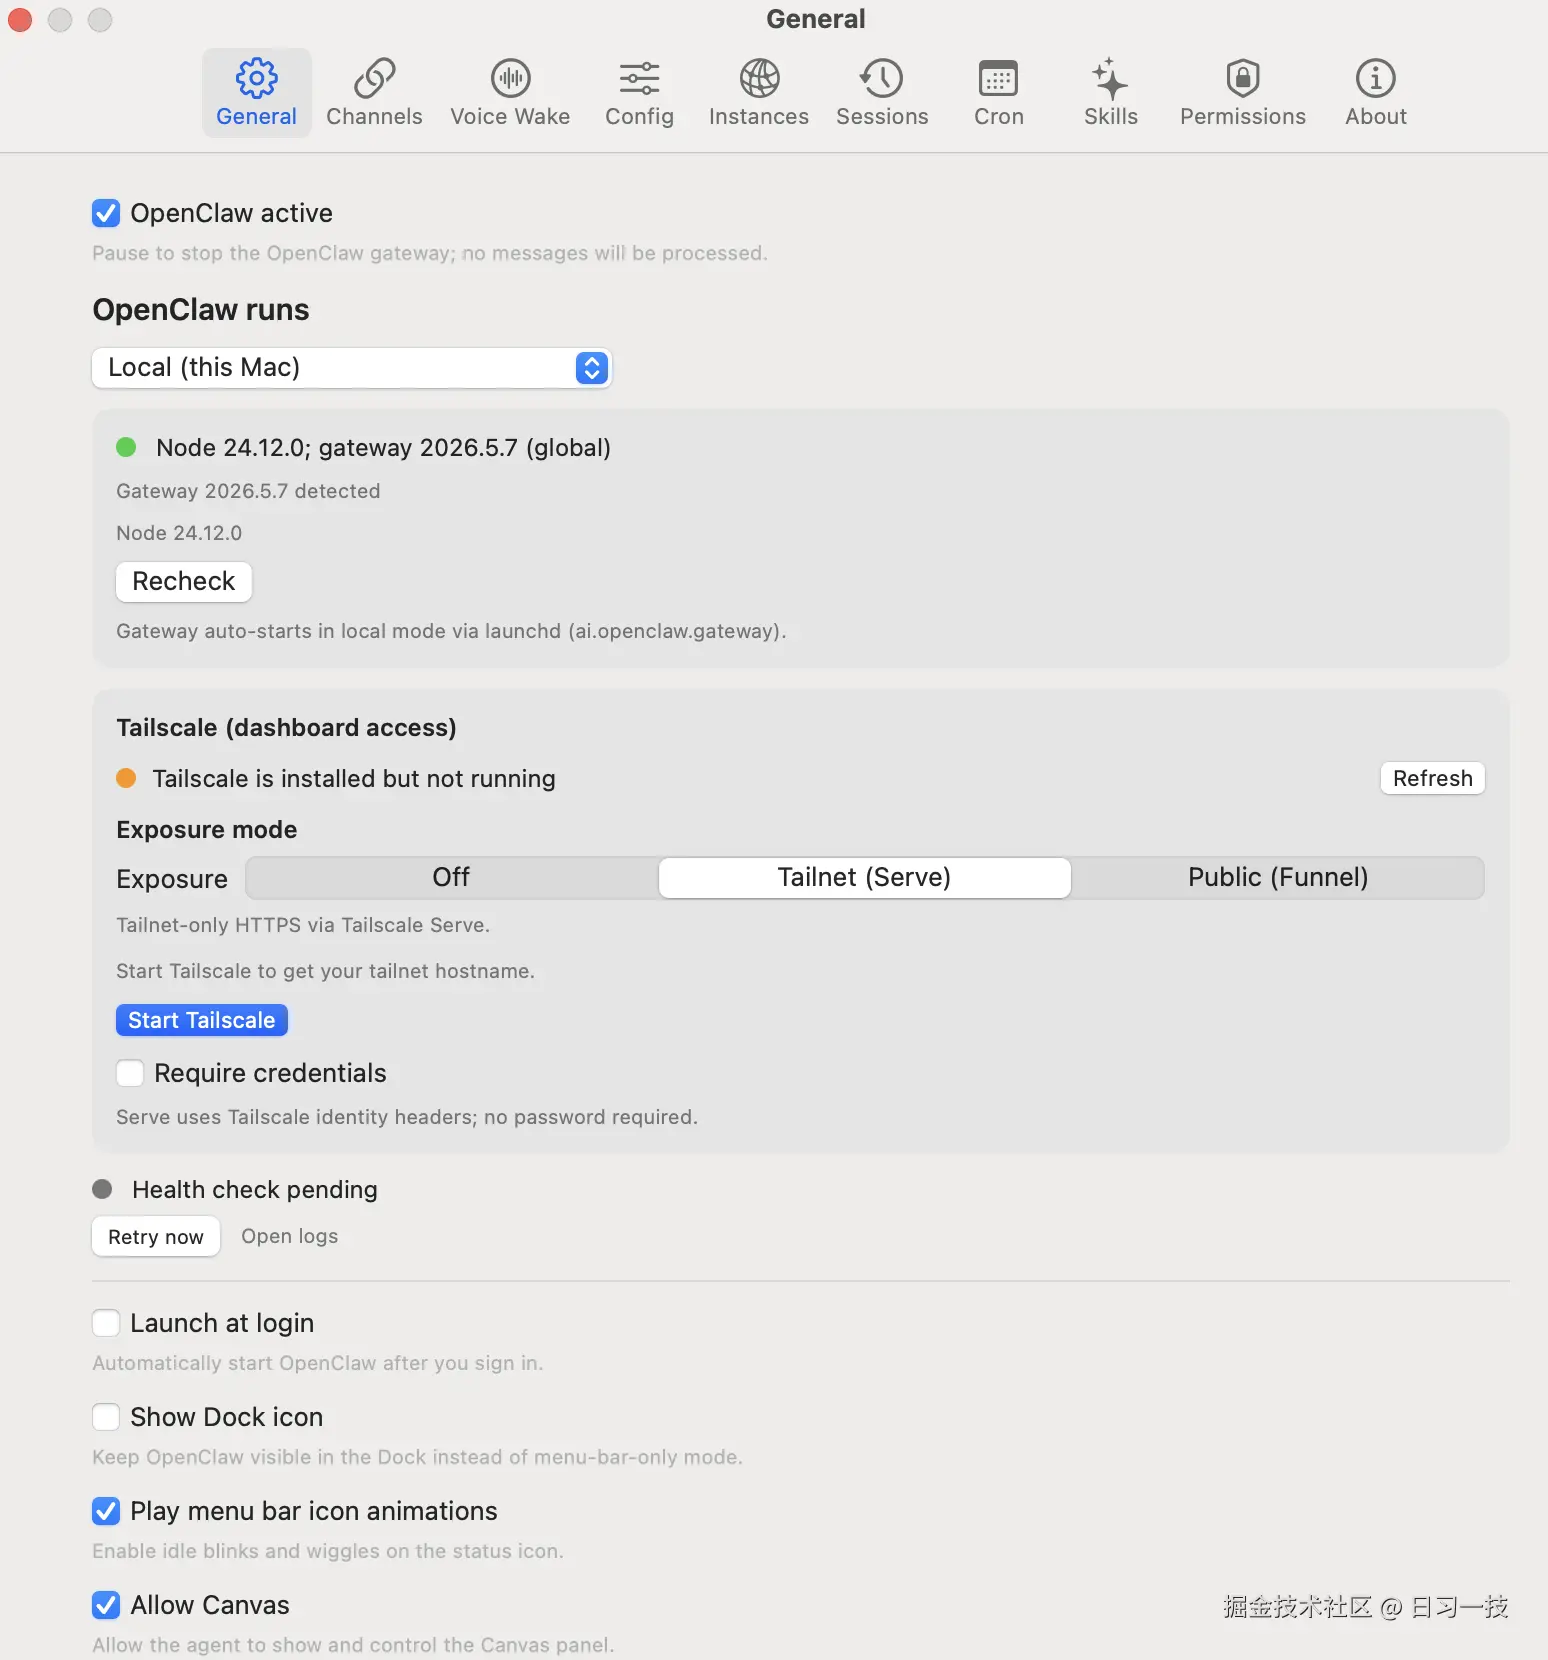Disable Play menu bar icon animations
The width and height of the screenshot is (1548, 1660).
[x=106, y=1511]
